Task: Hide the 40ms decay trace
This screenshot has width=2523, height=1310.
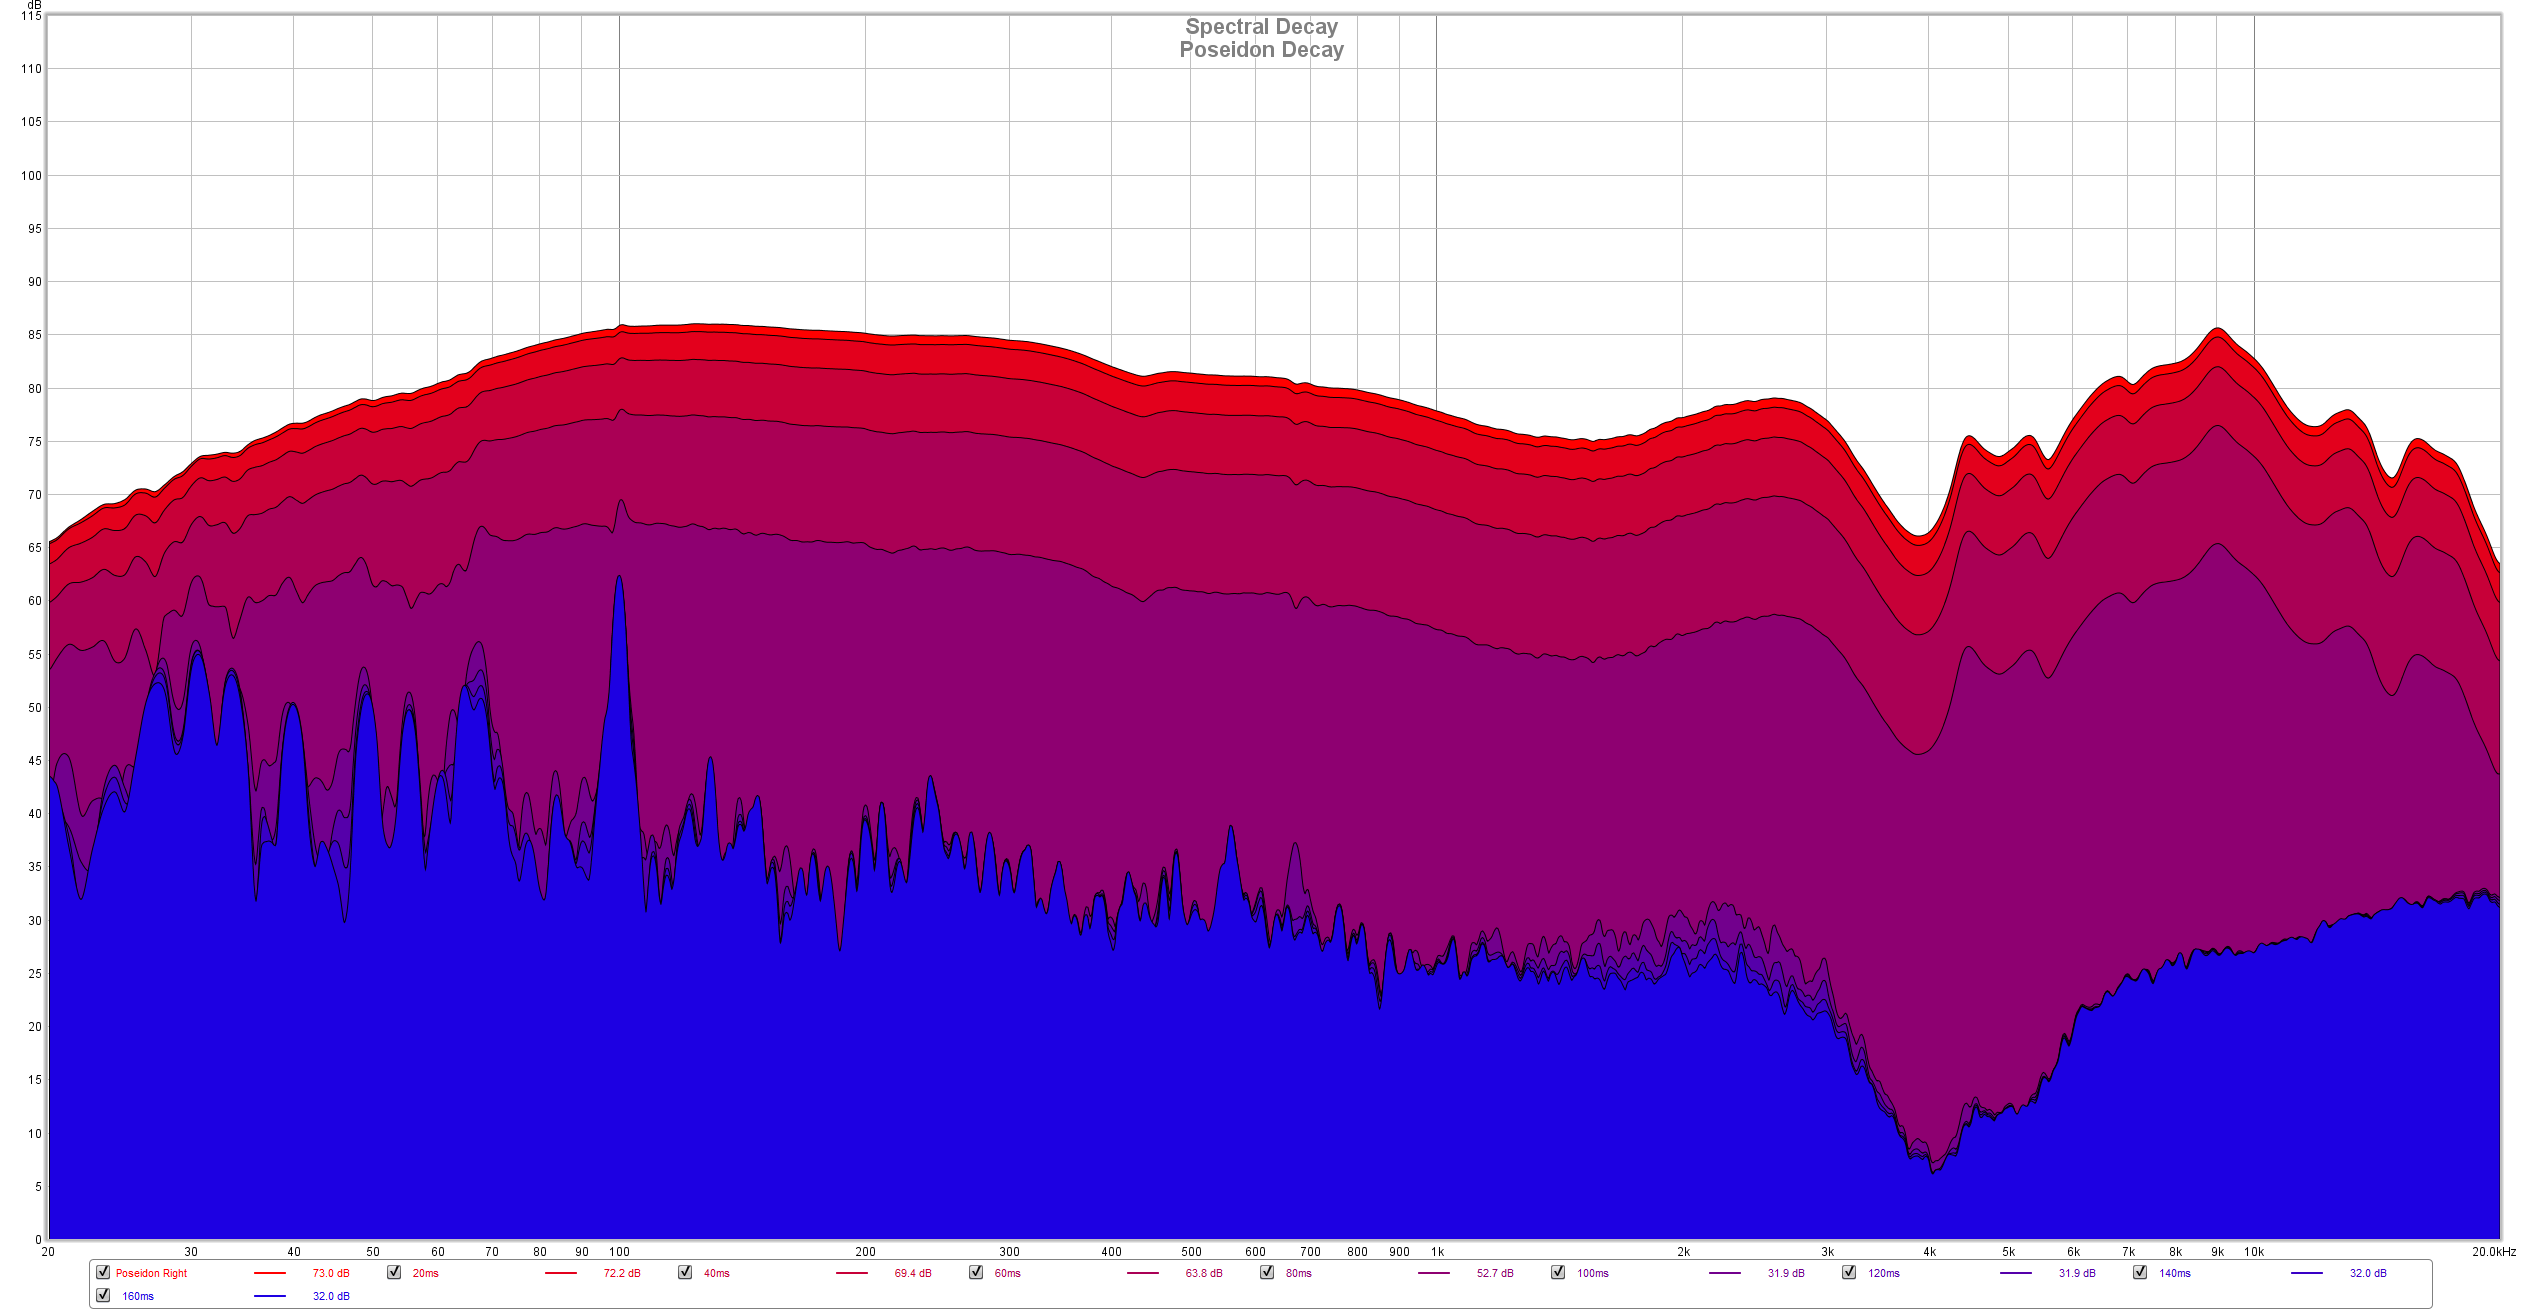Action: pos(685,1272)
